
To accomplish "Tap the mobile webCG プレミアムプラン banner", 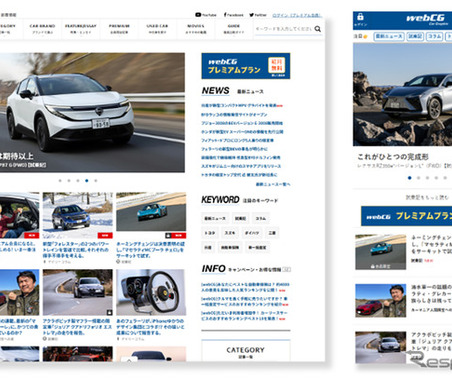I will (407, 216).
